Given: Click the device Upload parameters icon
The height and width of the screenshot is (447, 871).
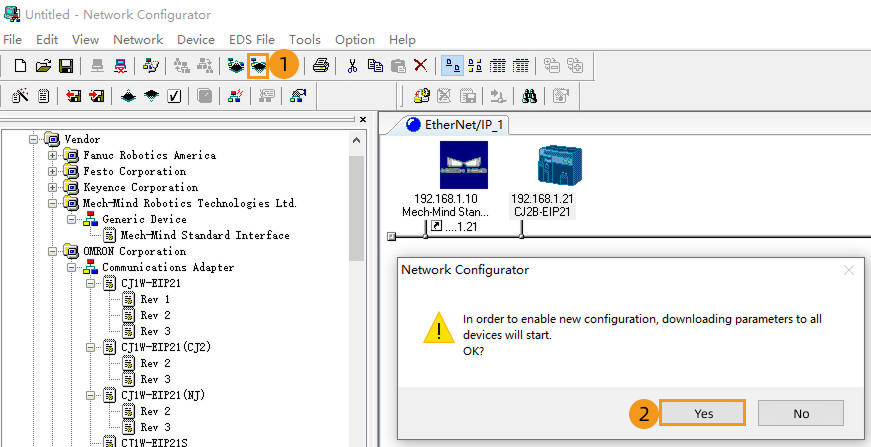Looking at the screenshot, I should 128,96.
